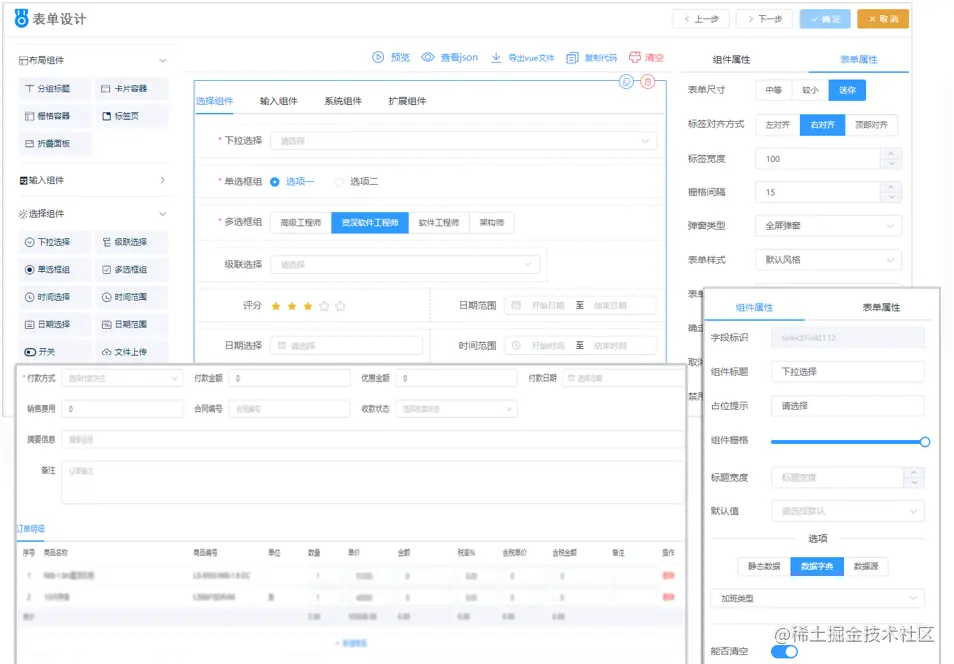Collapse the 选择组件 section
The height and width of the screenshot is (664, 954).
tap(162, 214)
